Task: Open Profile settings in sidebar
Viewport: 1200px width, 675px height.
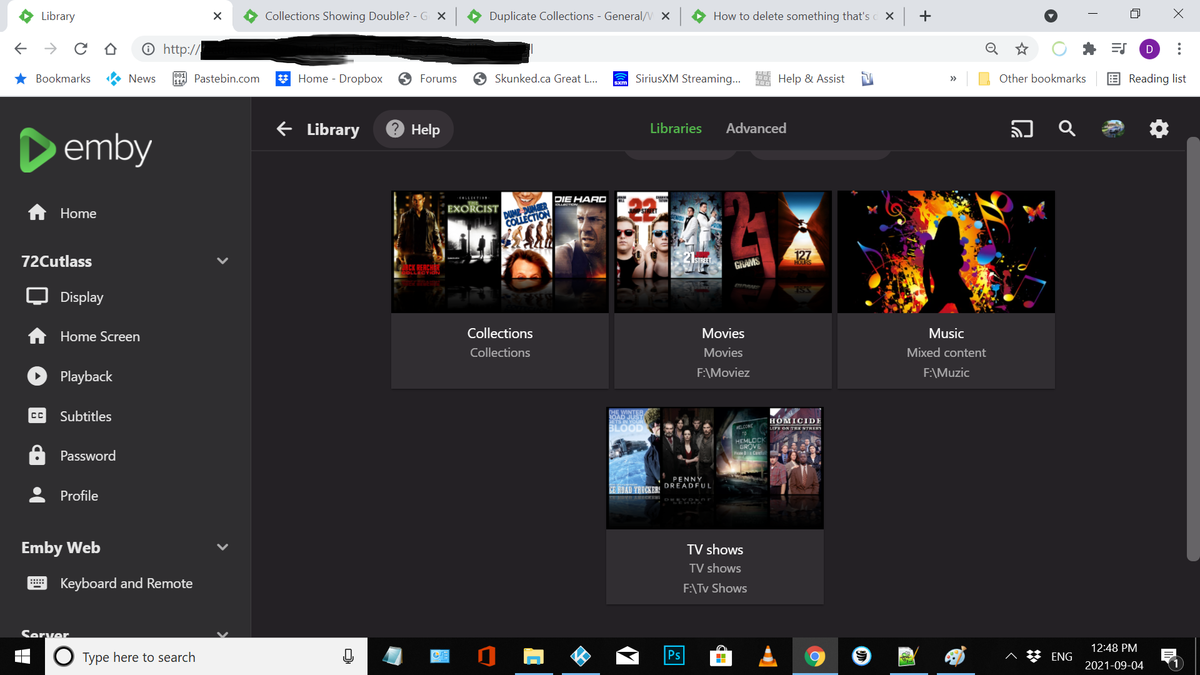Action: [x=62, y=496]
